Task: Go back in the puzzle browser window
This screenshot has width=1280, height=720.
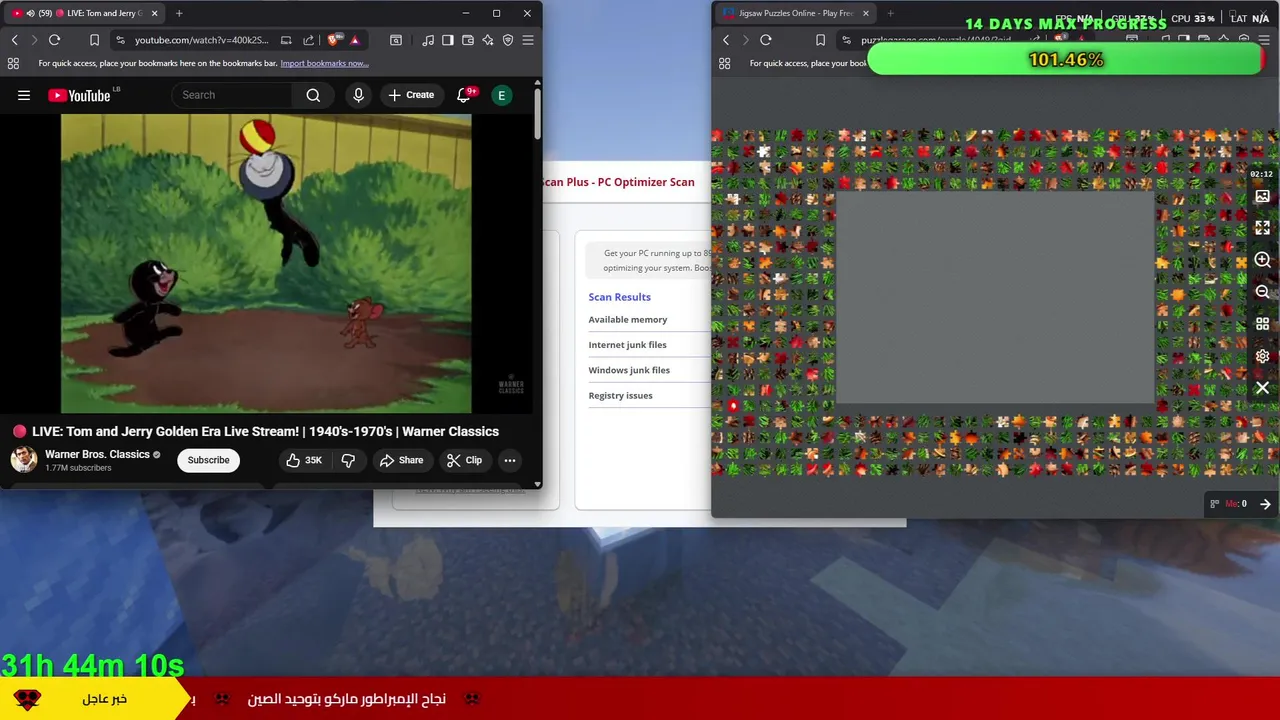Action: click(x=726, y=40)
